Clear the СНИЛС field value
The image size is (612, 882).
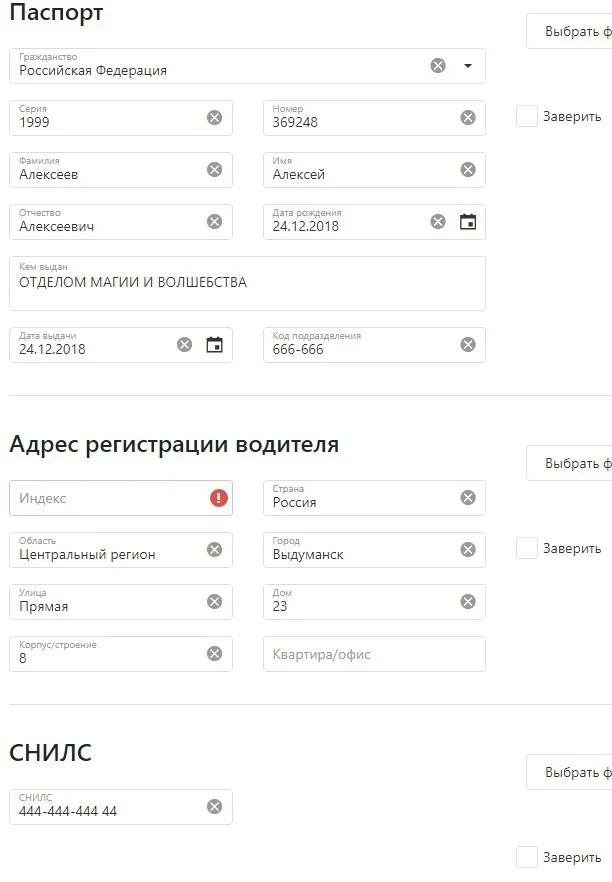tap(214, 807)
